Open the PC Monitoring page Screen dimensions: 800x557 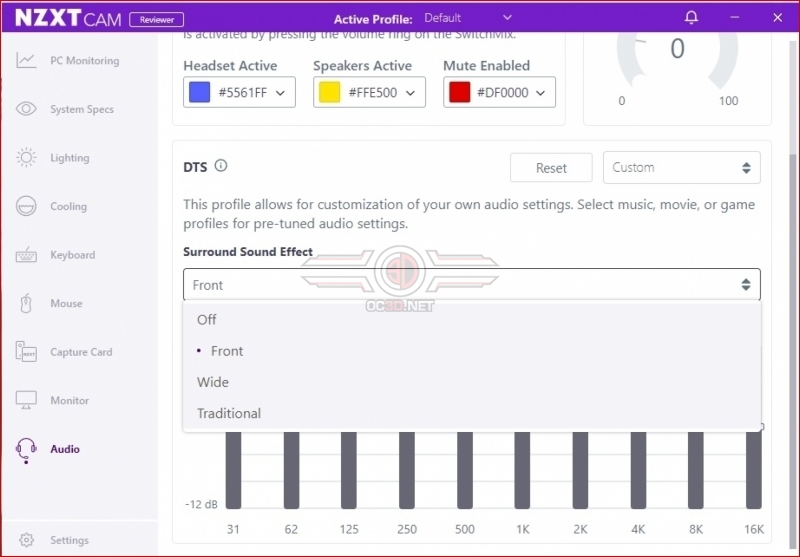click(x=85, y=61)
